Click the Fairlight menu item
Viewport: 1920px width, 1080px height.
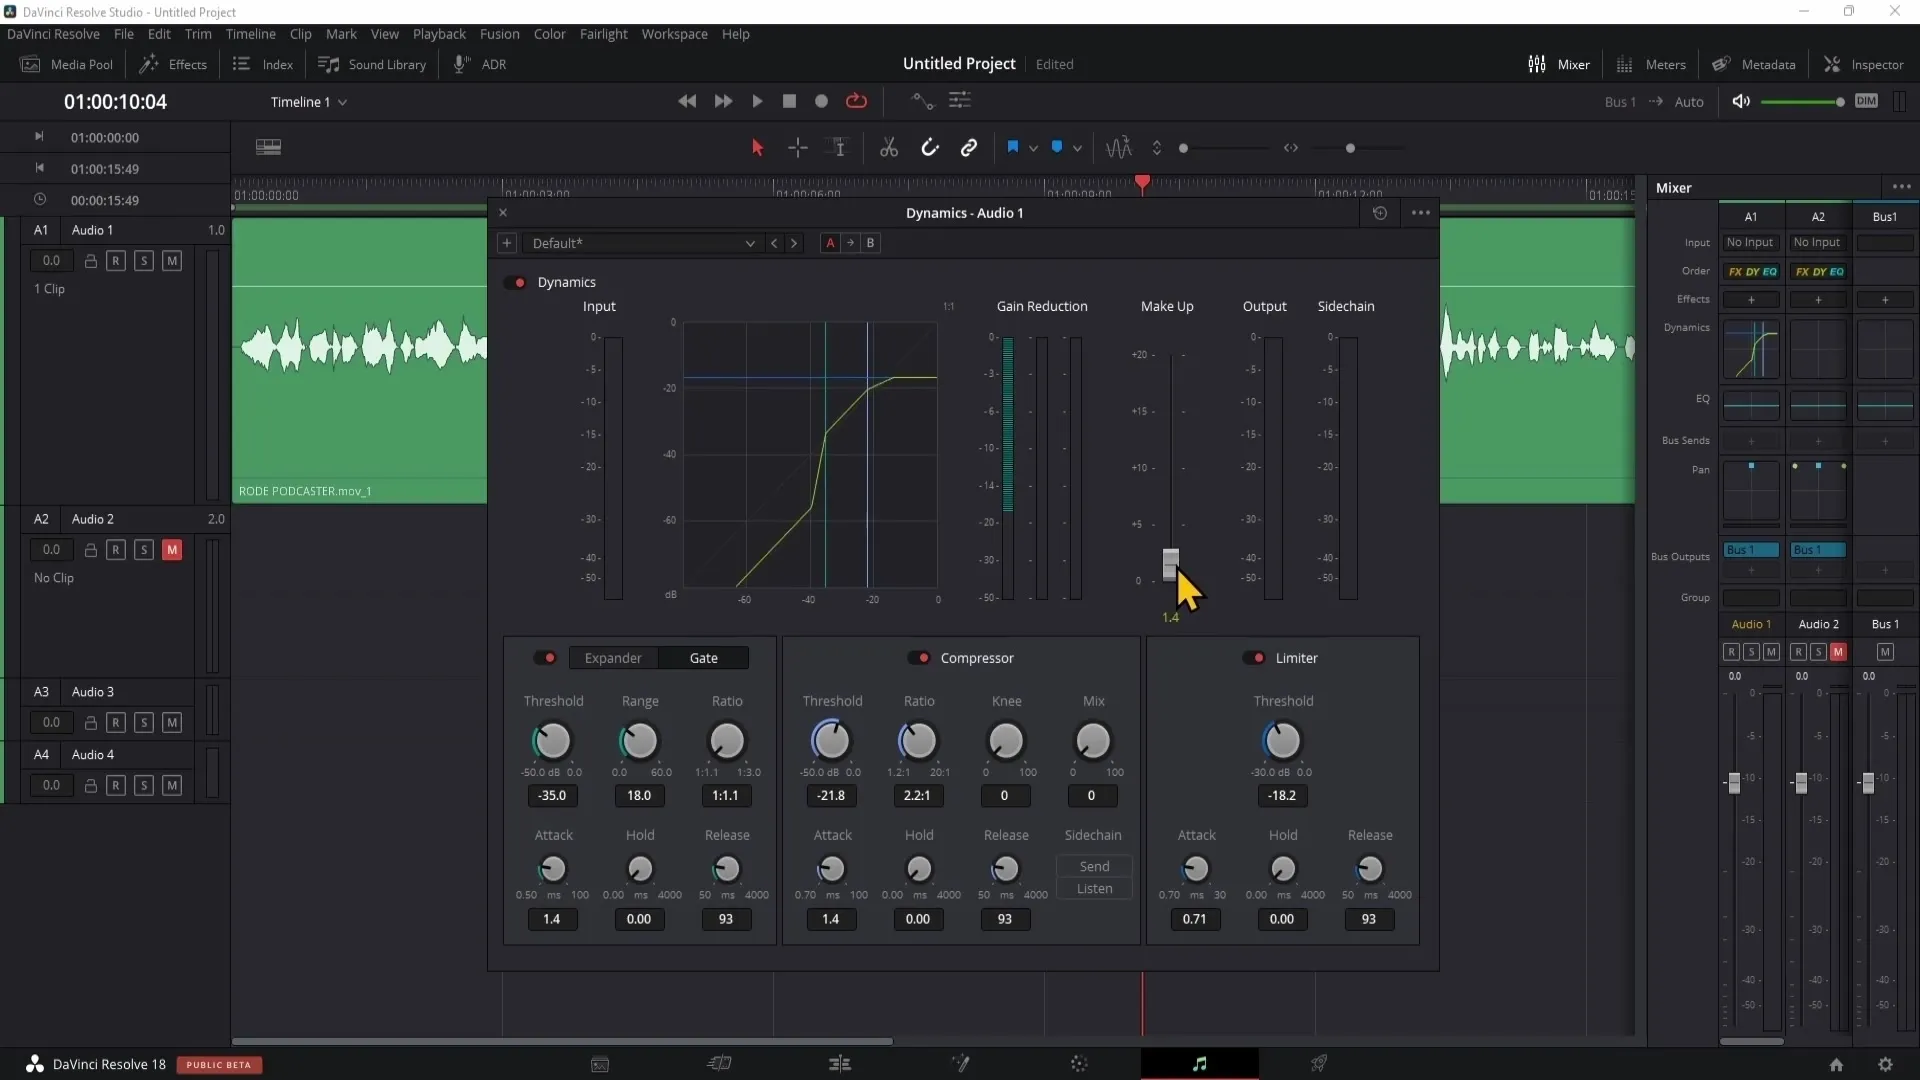pyautogui.click(x=601, y=33)
